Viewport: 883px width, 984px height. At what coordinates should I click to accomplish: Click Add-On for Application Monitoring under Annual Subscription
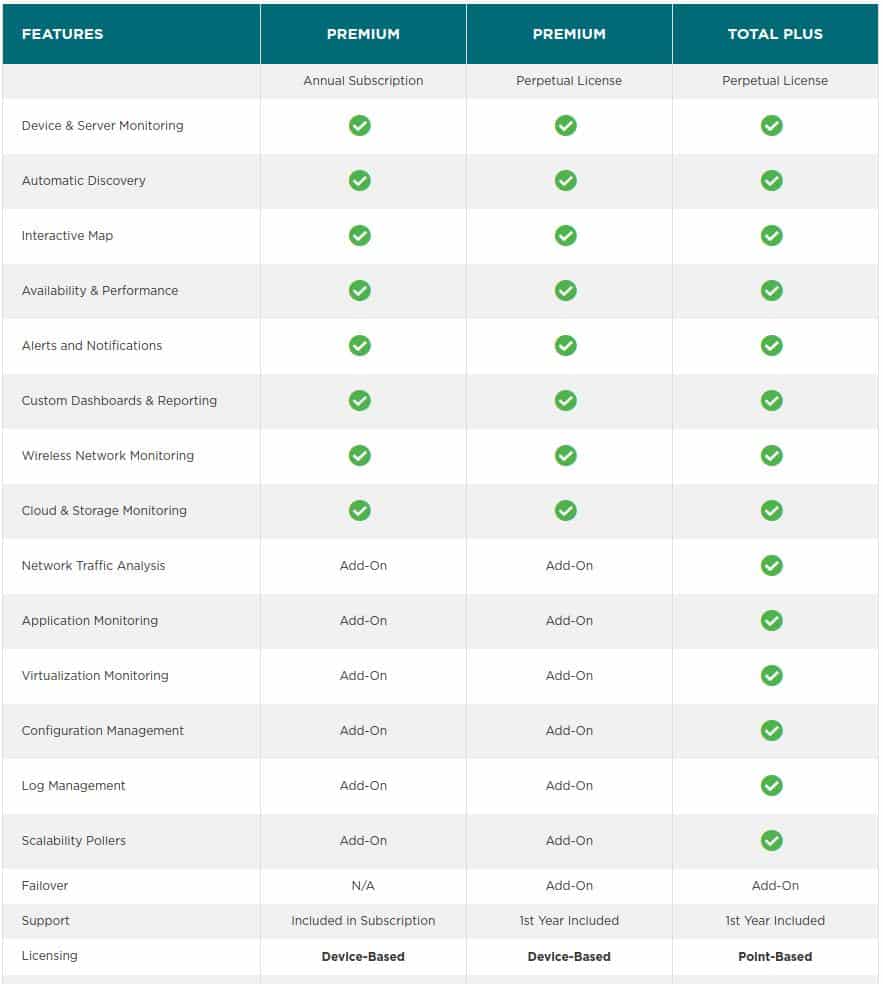(363, 621)
